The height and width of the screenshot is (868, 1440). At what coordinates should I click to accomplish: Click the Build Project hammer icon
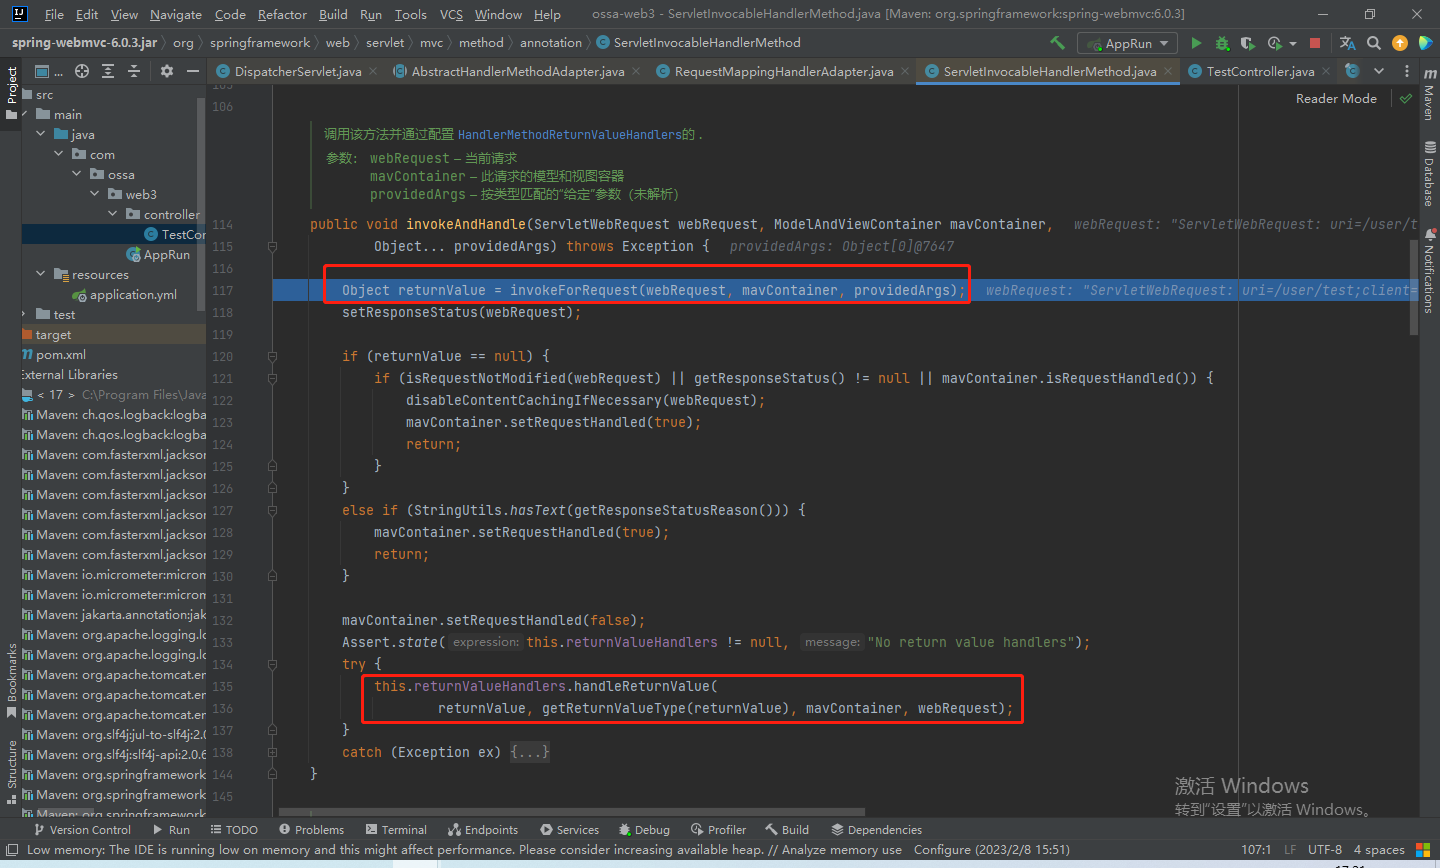tap(1057, 43)
